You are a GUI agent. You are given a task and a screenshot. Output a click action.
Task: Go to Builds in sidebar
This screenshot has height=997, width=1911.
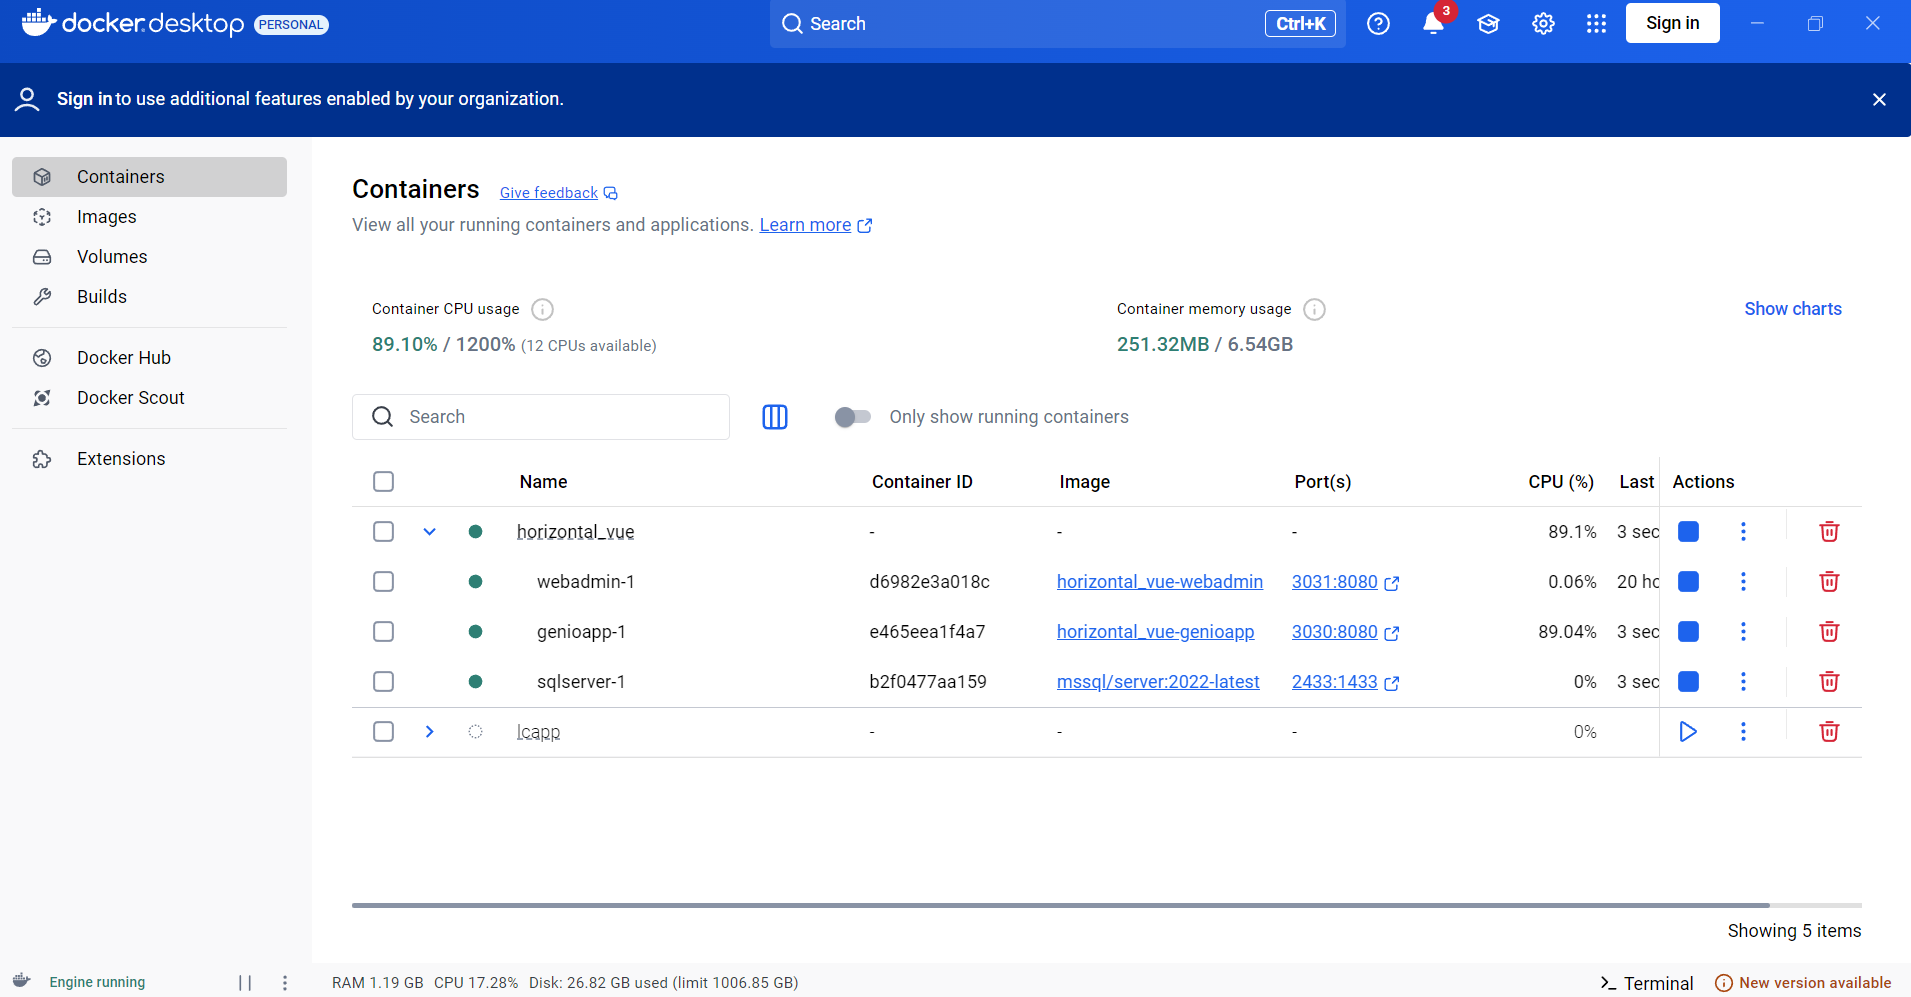[x=149, y=297]
